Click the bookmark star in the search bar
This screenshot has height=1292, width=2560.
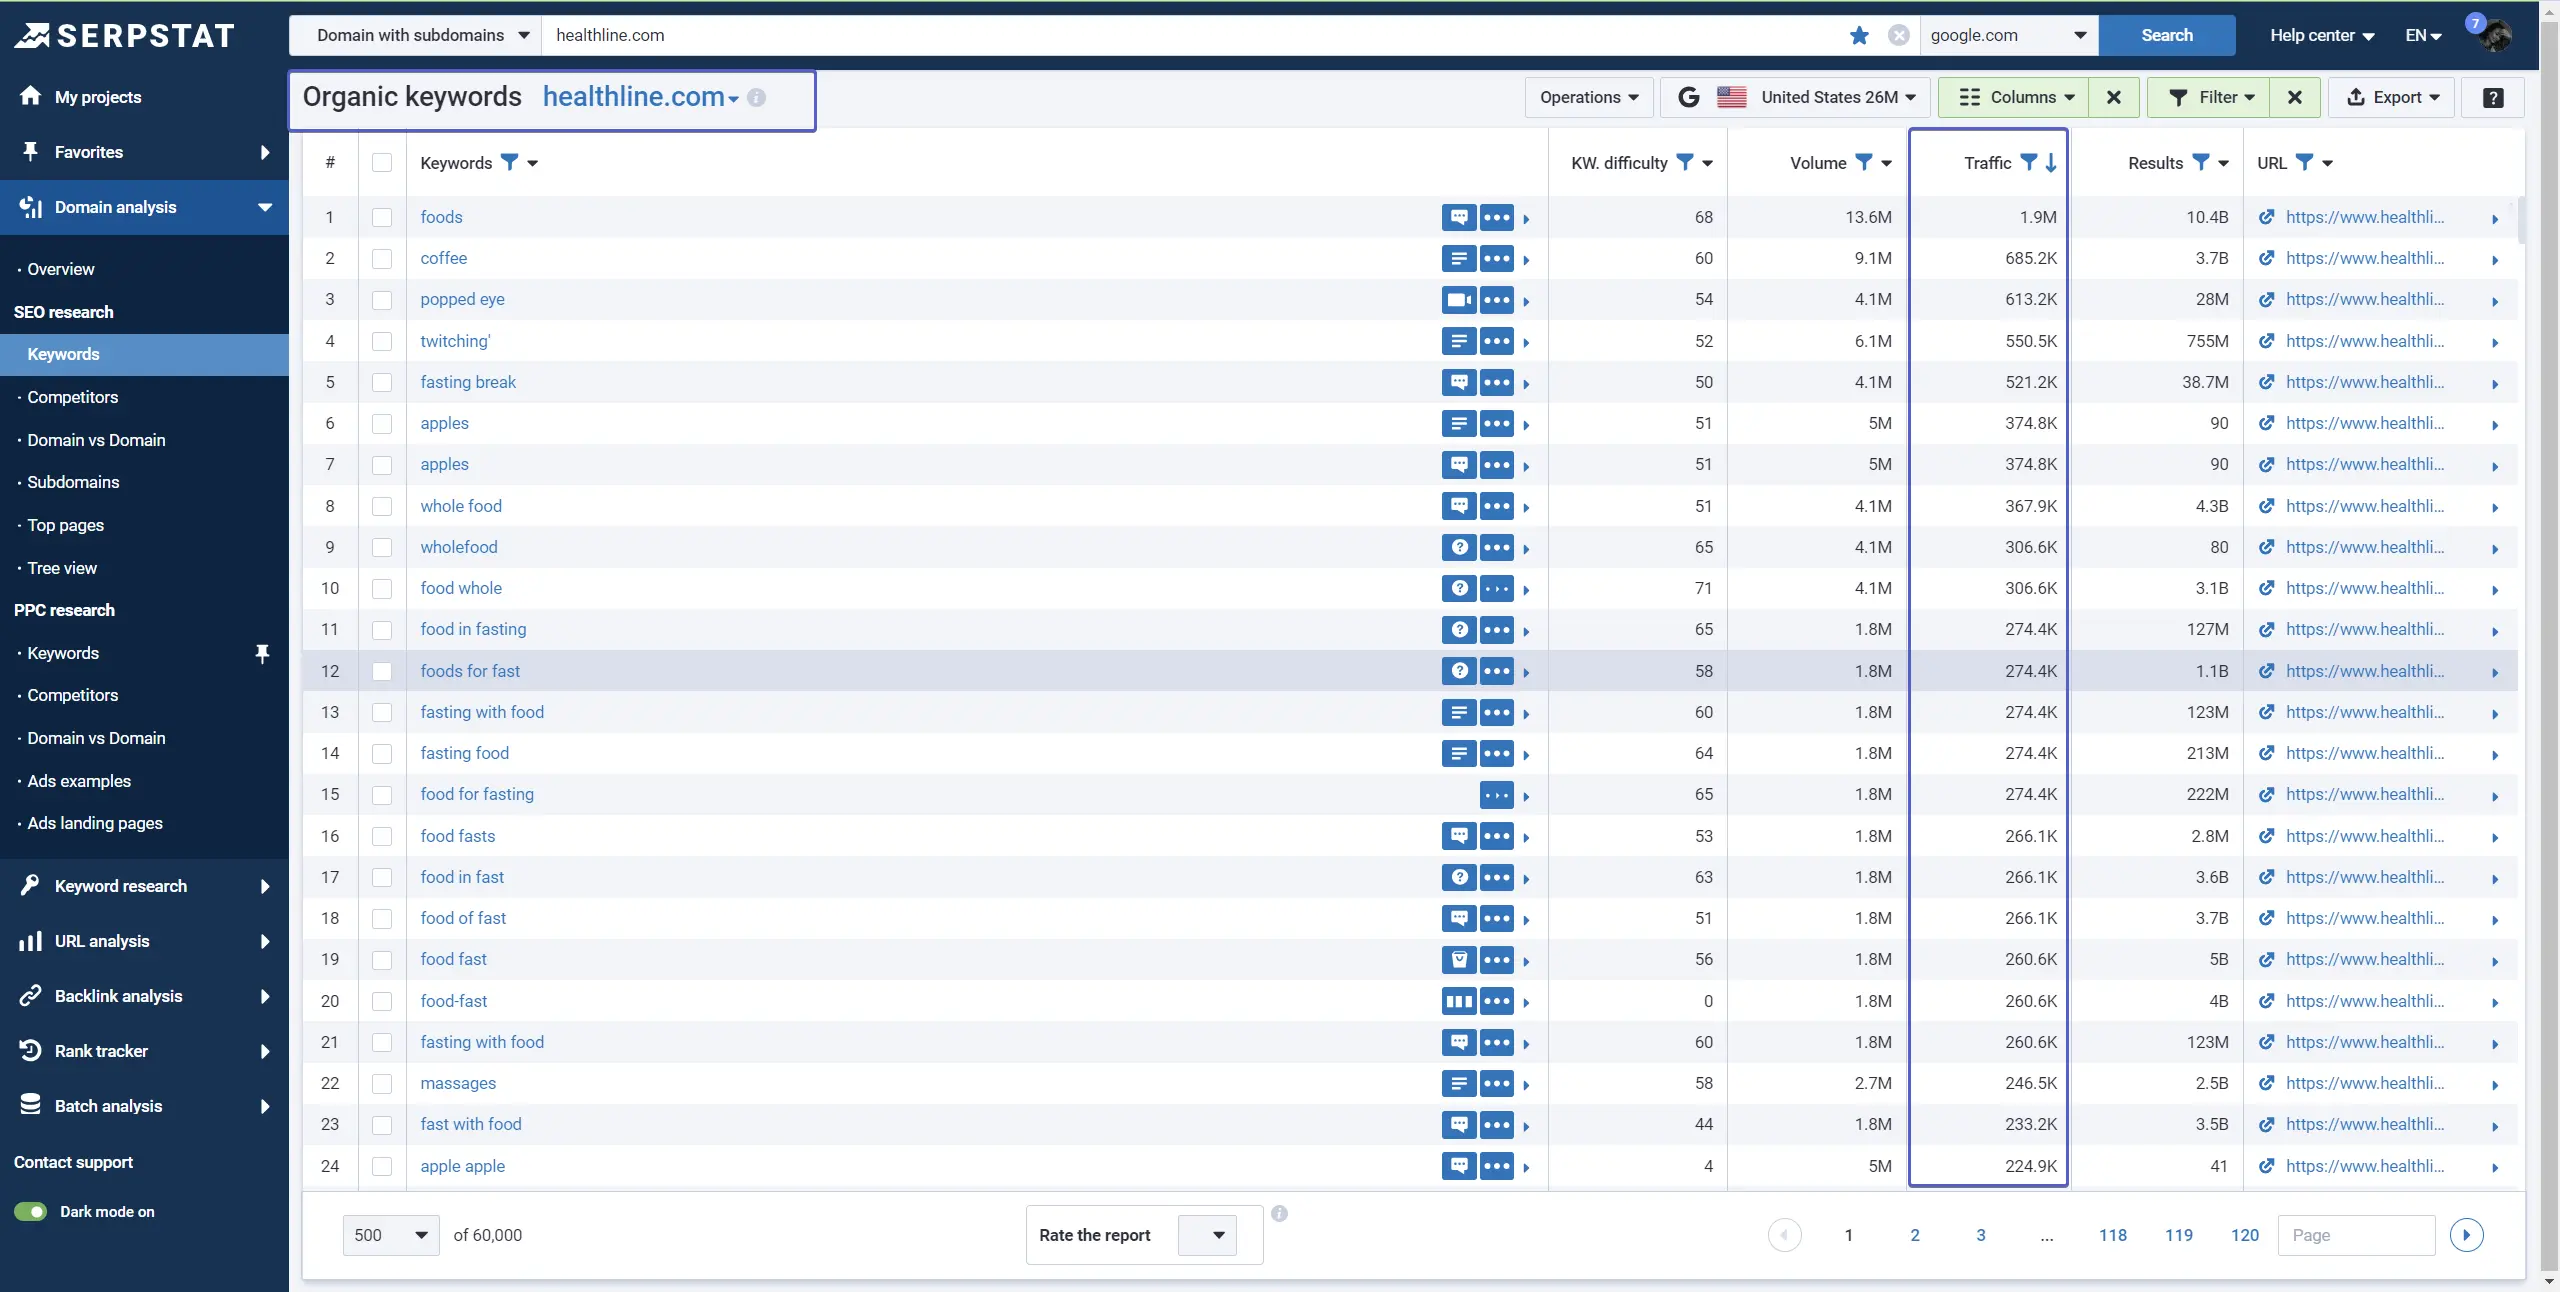(1858, 35)
